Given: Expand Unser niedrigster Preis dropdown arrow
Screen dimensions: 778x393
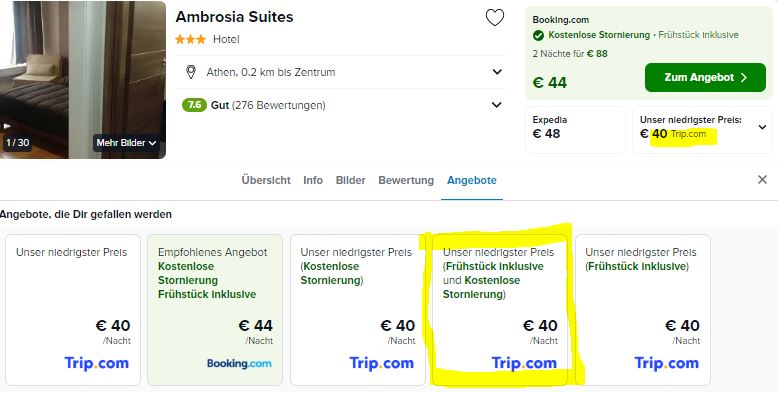Looking at the screenshot, I should (763, 127).
